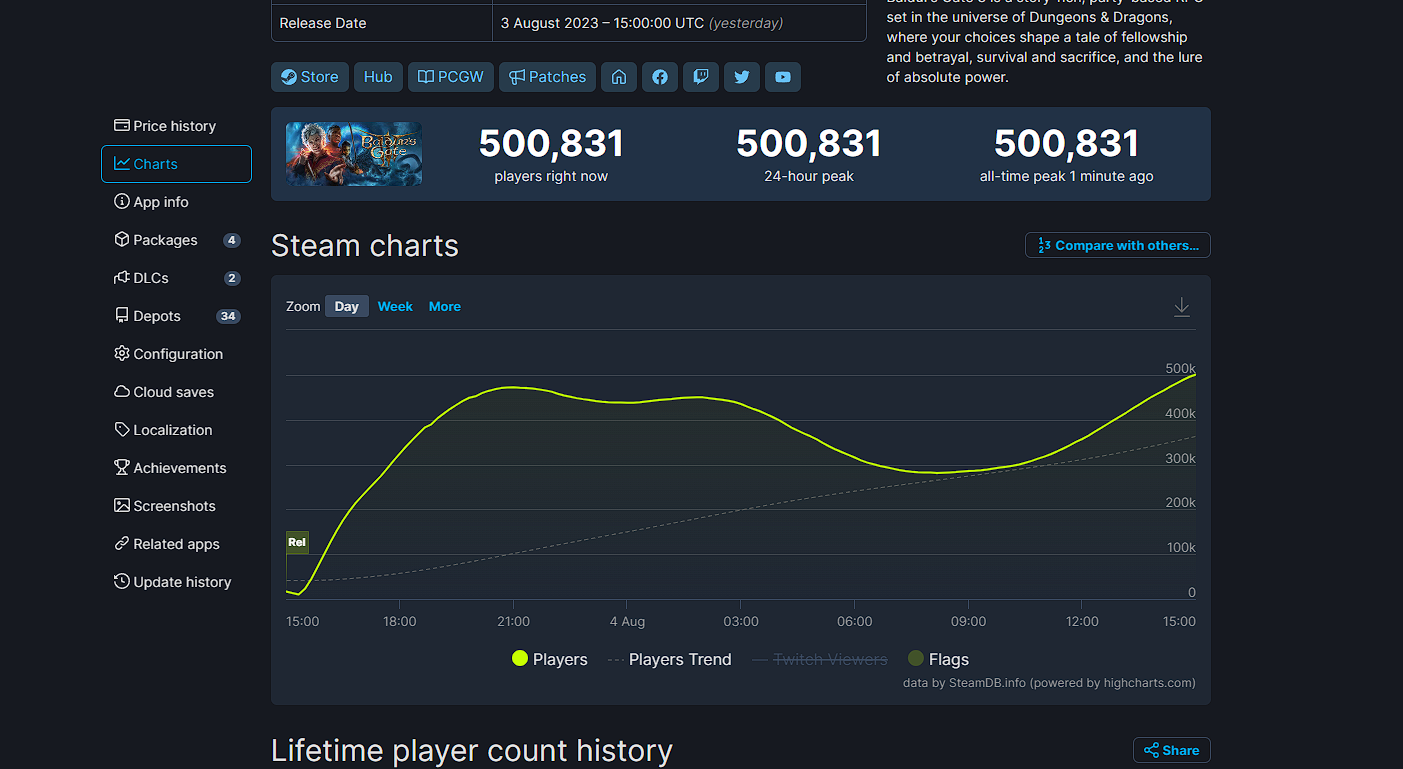Go to Price history section
This screenshot has height=769, width=1403.
(x=174, y=126)
